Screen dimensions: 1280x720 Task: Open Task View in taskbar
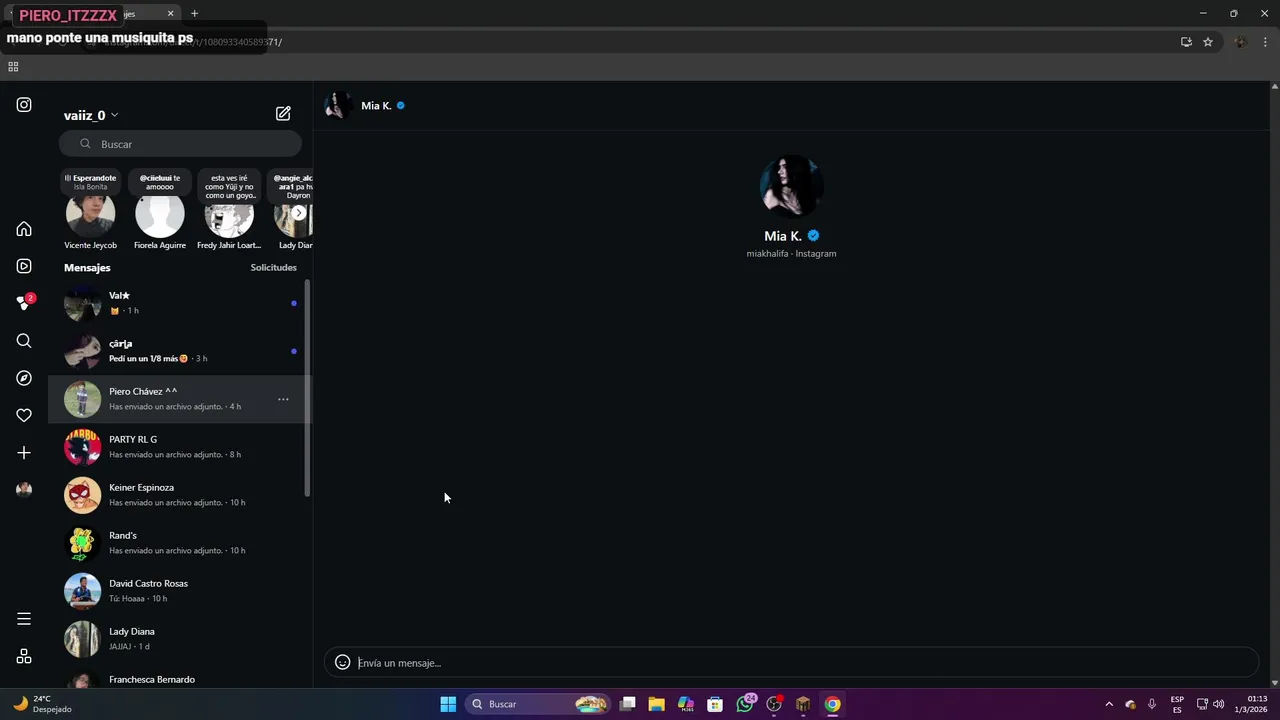pos(628,704)
